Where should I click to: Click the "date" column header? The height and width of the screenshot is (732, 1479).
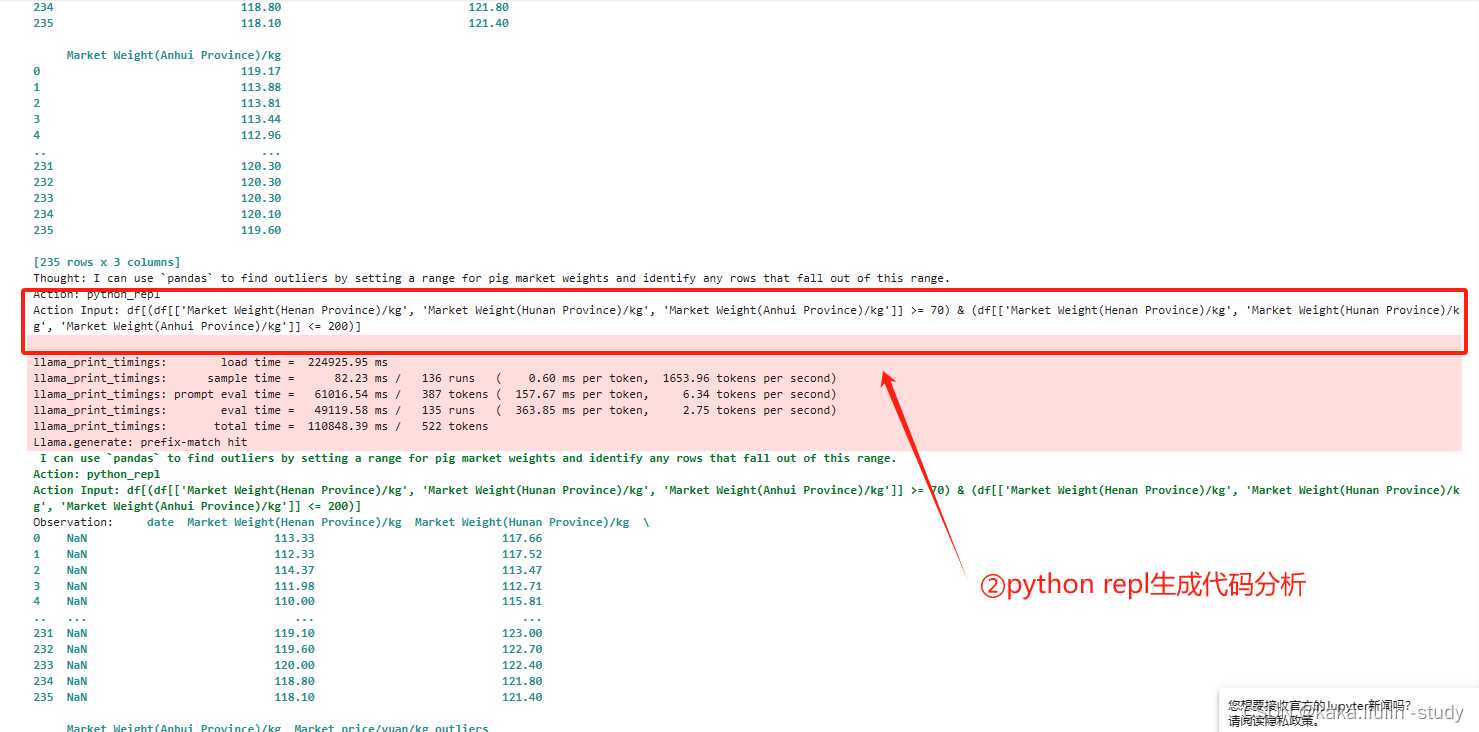click(160, 522)
